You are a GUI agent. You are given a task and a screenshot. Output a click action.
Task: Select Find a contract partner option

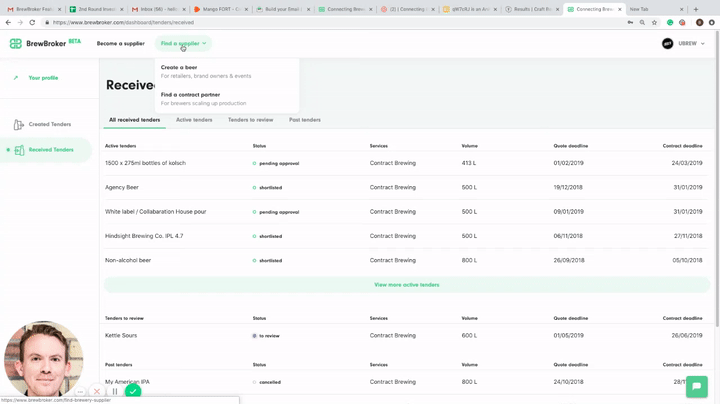(x=190, y=95)
